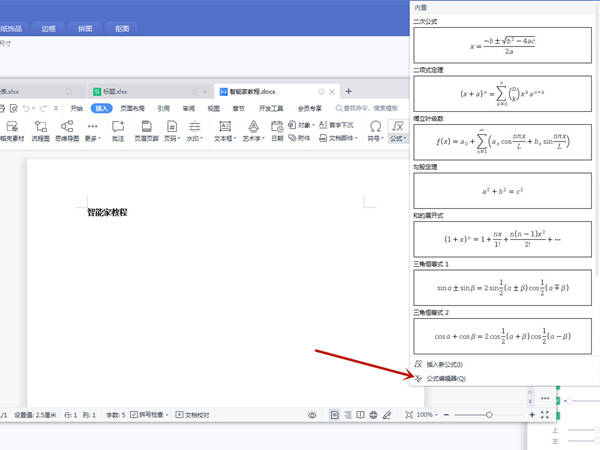Screen dimensions: 600x450
Task: Insert the binomial theorem equation
Action: pyautogui.click(x=502, y=94)
